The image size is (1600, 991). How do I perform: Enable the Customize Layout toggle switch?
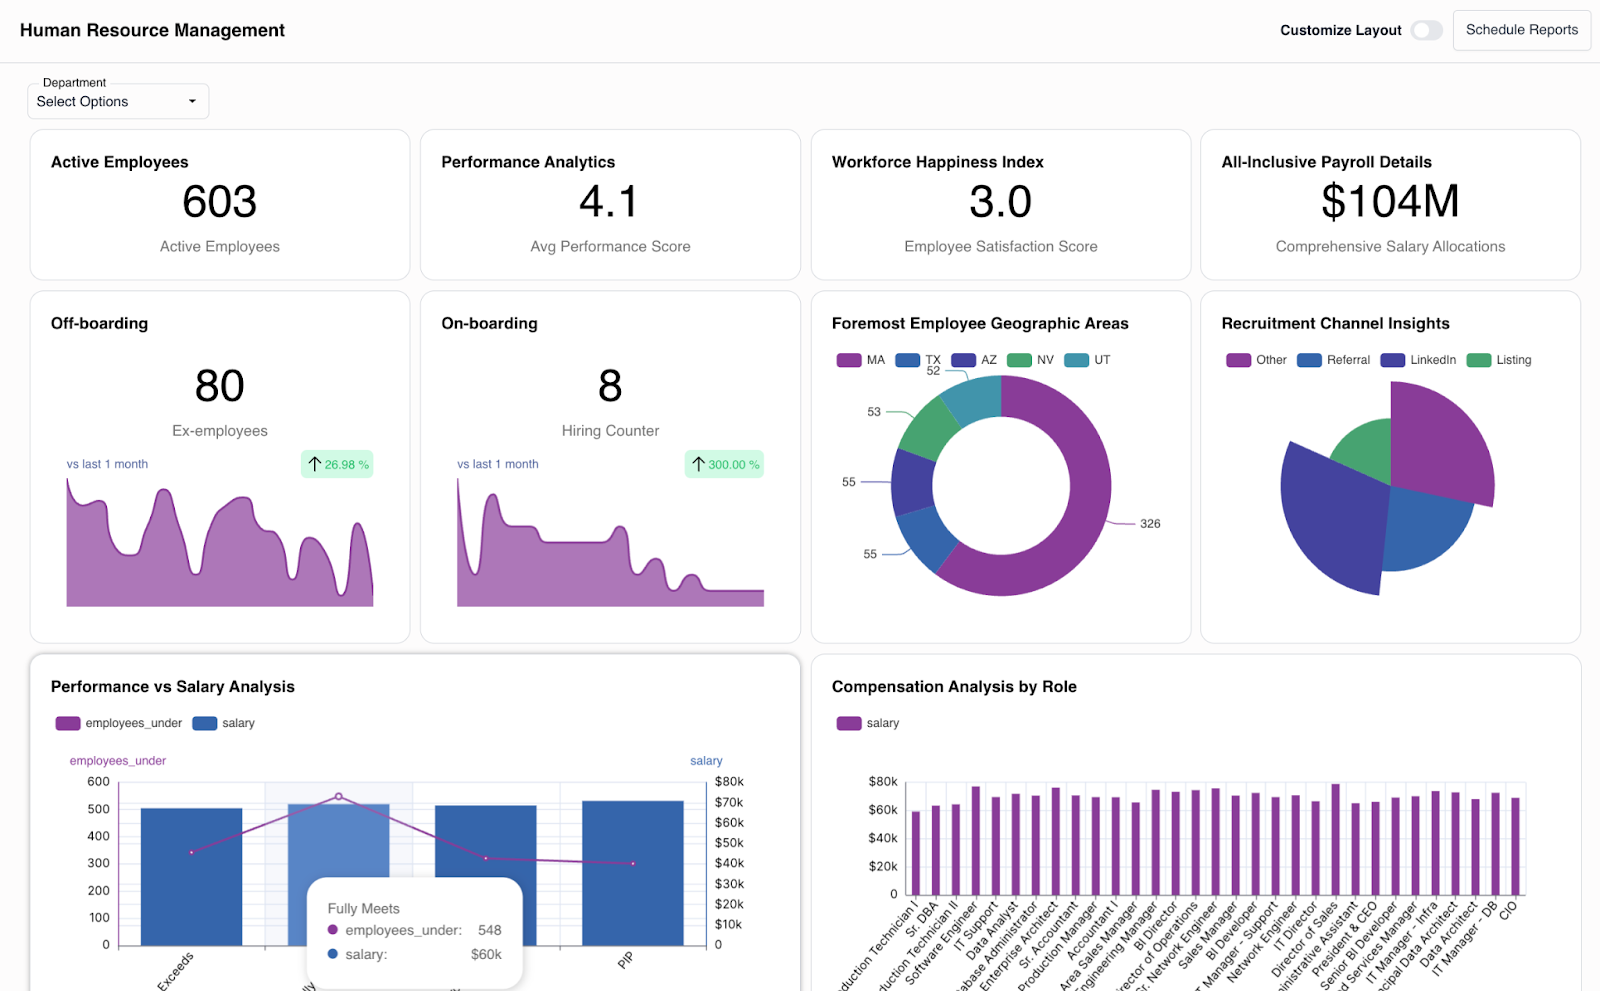pos(1426,30)
